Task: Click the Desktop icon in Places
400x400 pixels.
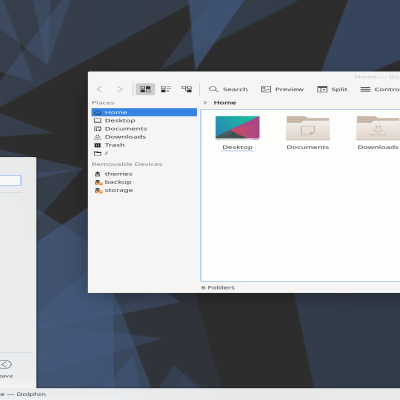Action: [x=98, y=121]
